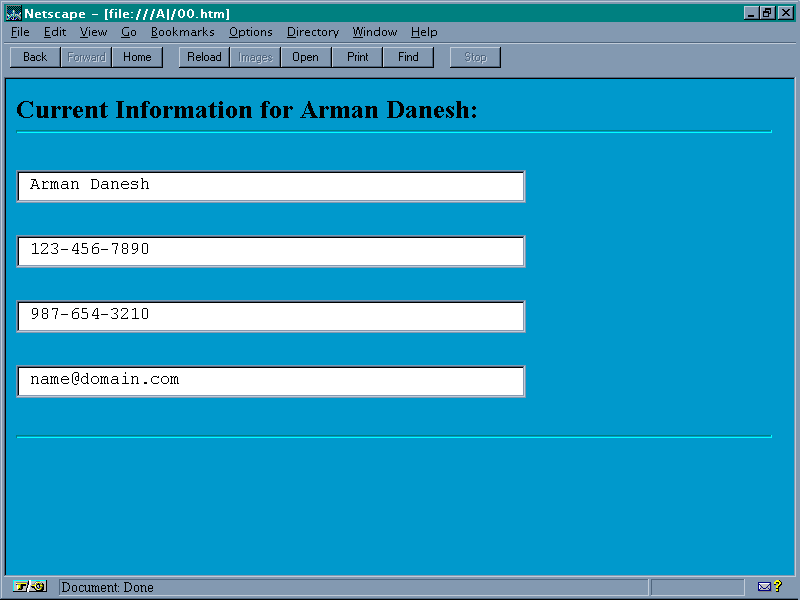Image resolution: width=800 pixels, height=600 pixels.
Task: Click the email field with name@domain.com
Action: point(270,381)
